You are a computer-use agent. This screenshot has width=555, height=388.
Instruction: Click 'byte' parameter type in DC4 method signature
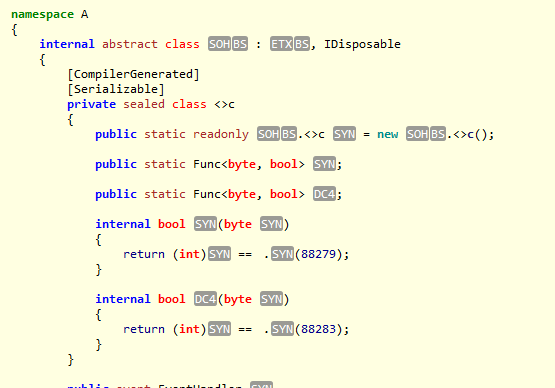point(238,299)
